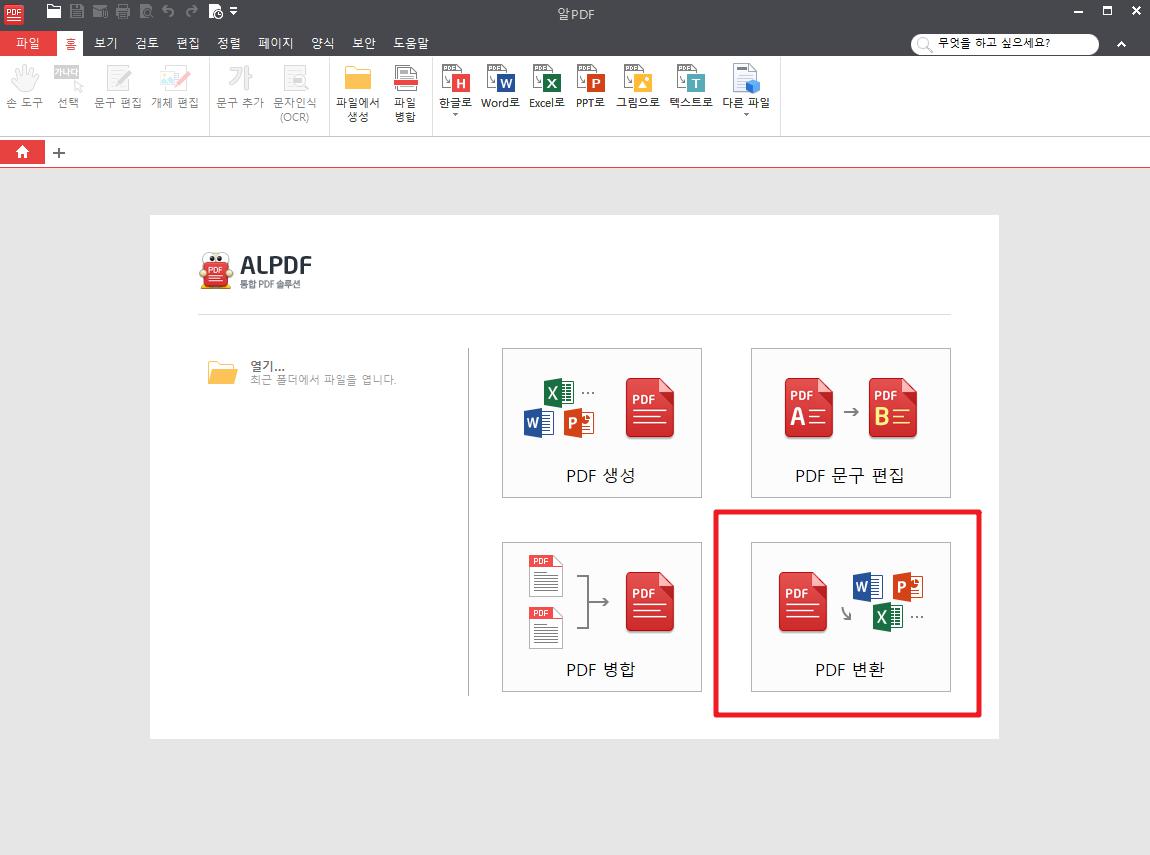Click the 알PDF app logo icon in title bar
This screenshot has height=855, width=1150.
14,13
